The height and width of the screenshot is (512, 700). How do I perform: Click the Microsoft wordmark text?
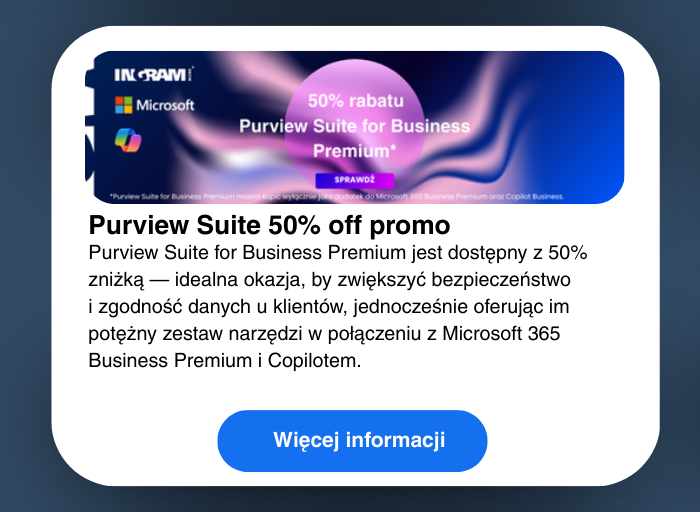[x=165, y=105]
